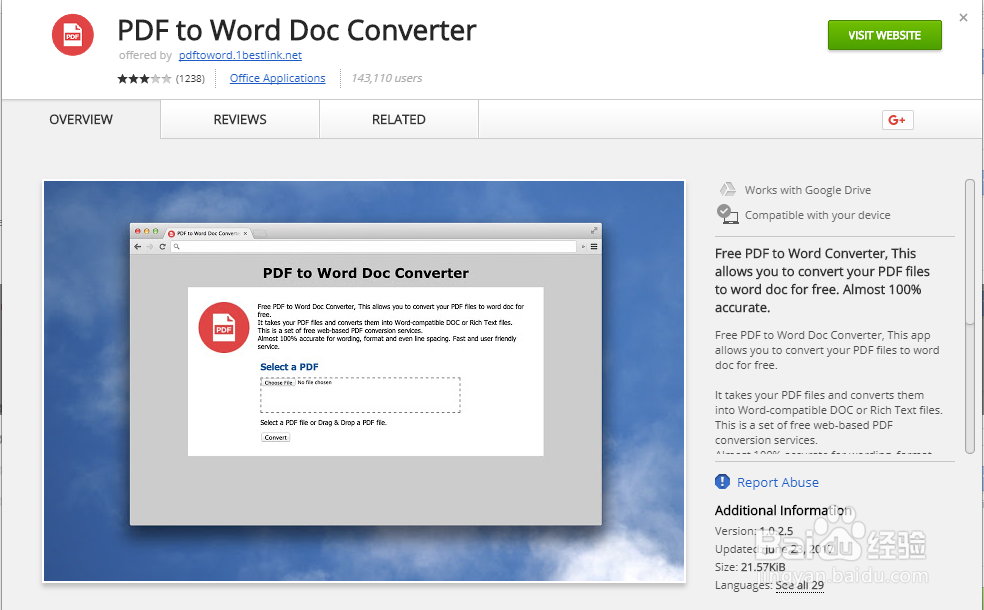The width and height of the screenshot is (984, 610).
Task: Click the PDF to Word Doc Converter title
Action: [297, 30]
